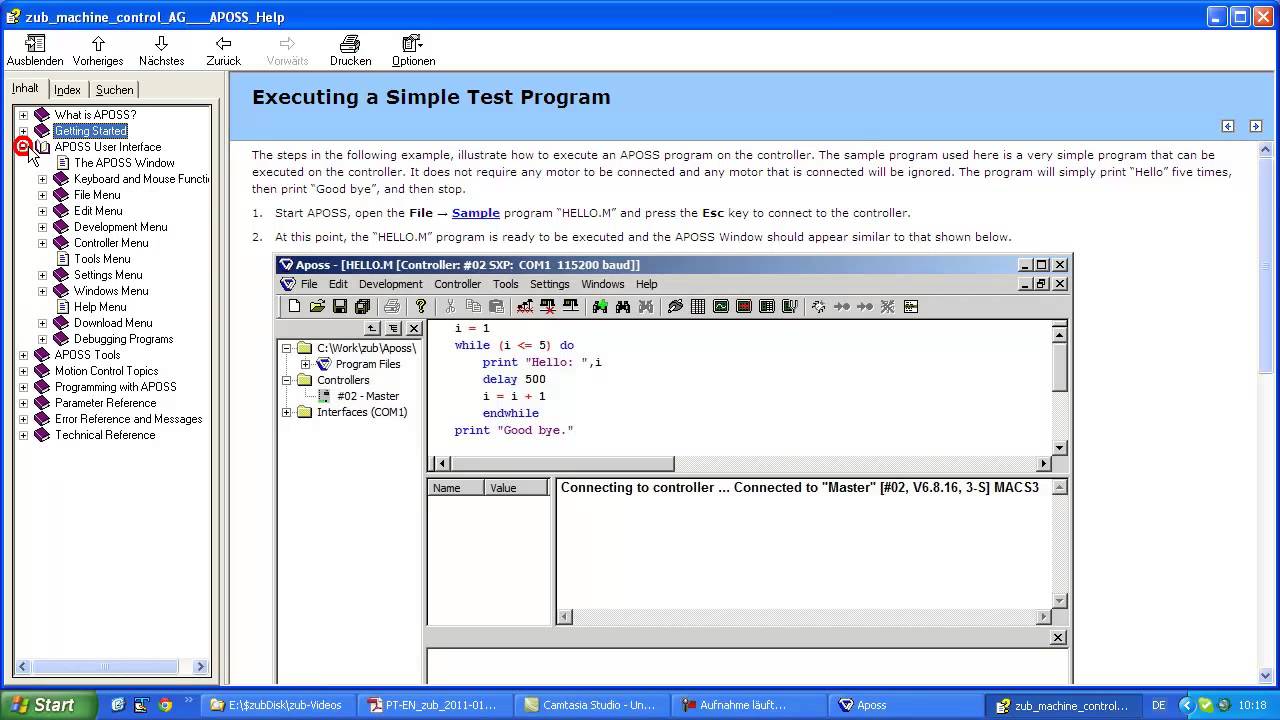Click the page icon next to Tools Menu
The width and height of the screenshot is (1280, 720).
tap(61, 259)
